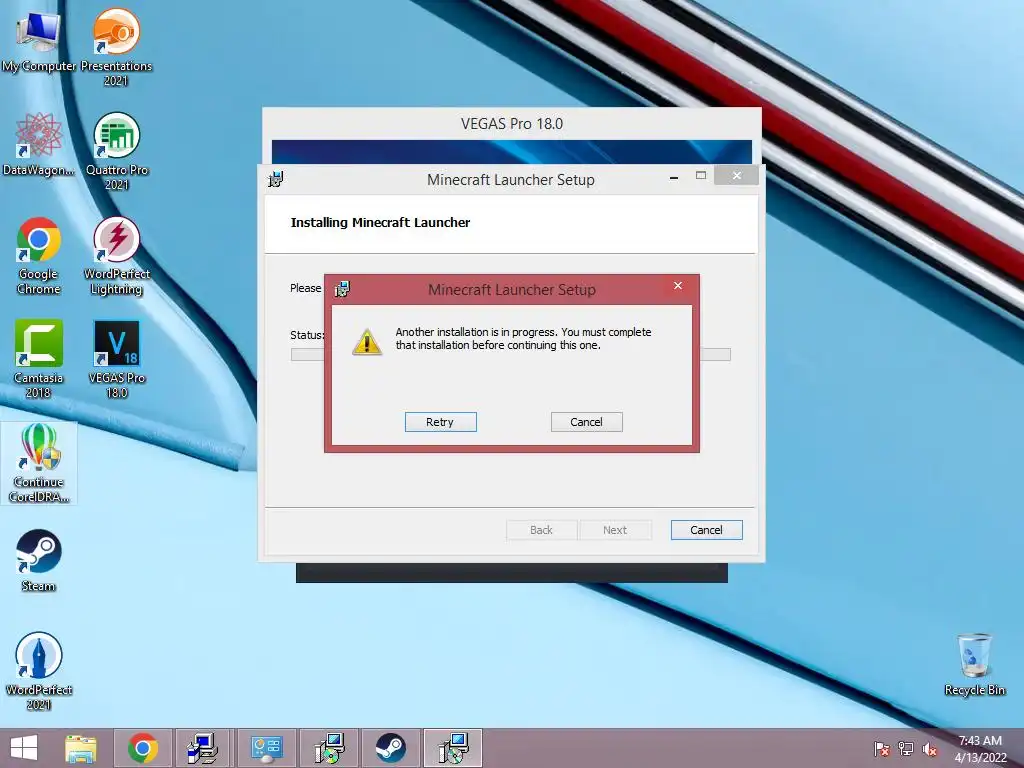Click the computer setup icon next to Chrome in taskbar
The image size is (1024, 768).
click(x=204, y=748)
